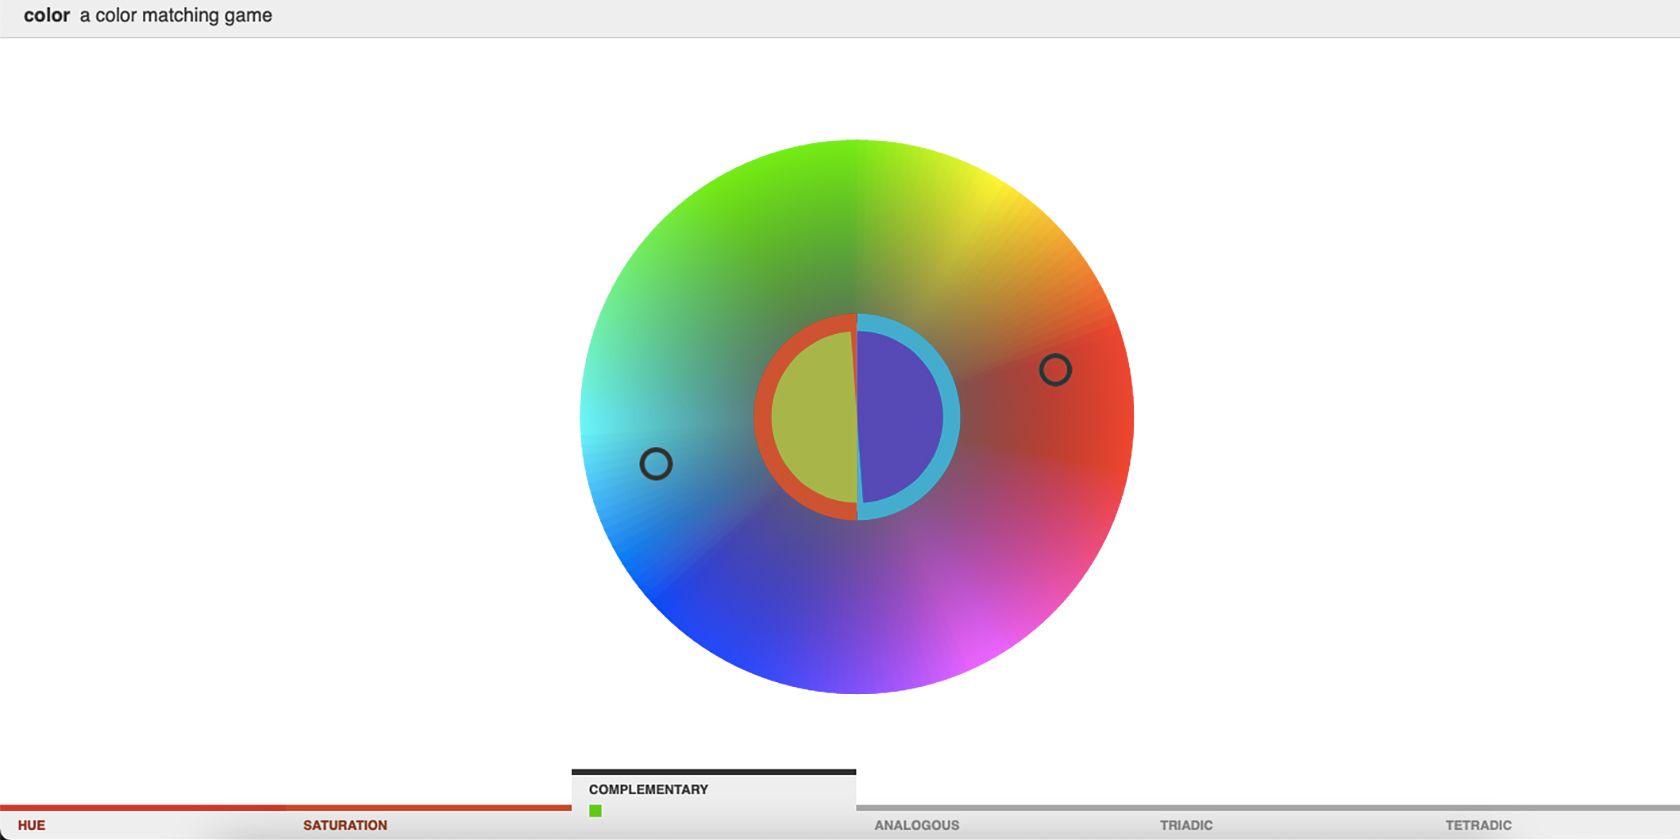The width and height of the screenshot is (1680, 840).
Task: Click the light blue arc around the center circle
Action: tap(951, 417)
